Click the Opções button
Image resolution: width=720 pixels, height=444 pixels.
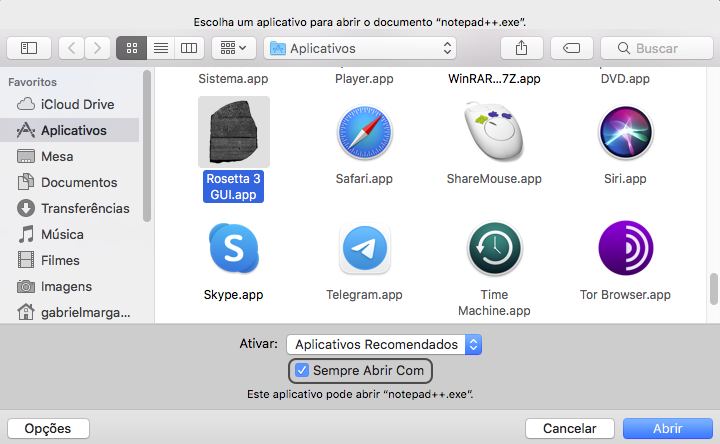click(48, 428)
